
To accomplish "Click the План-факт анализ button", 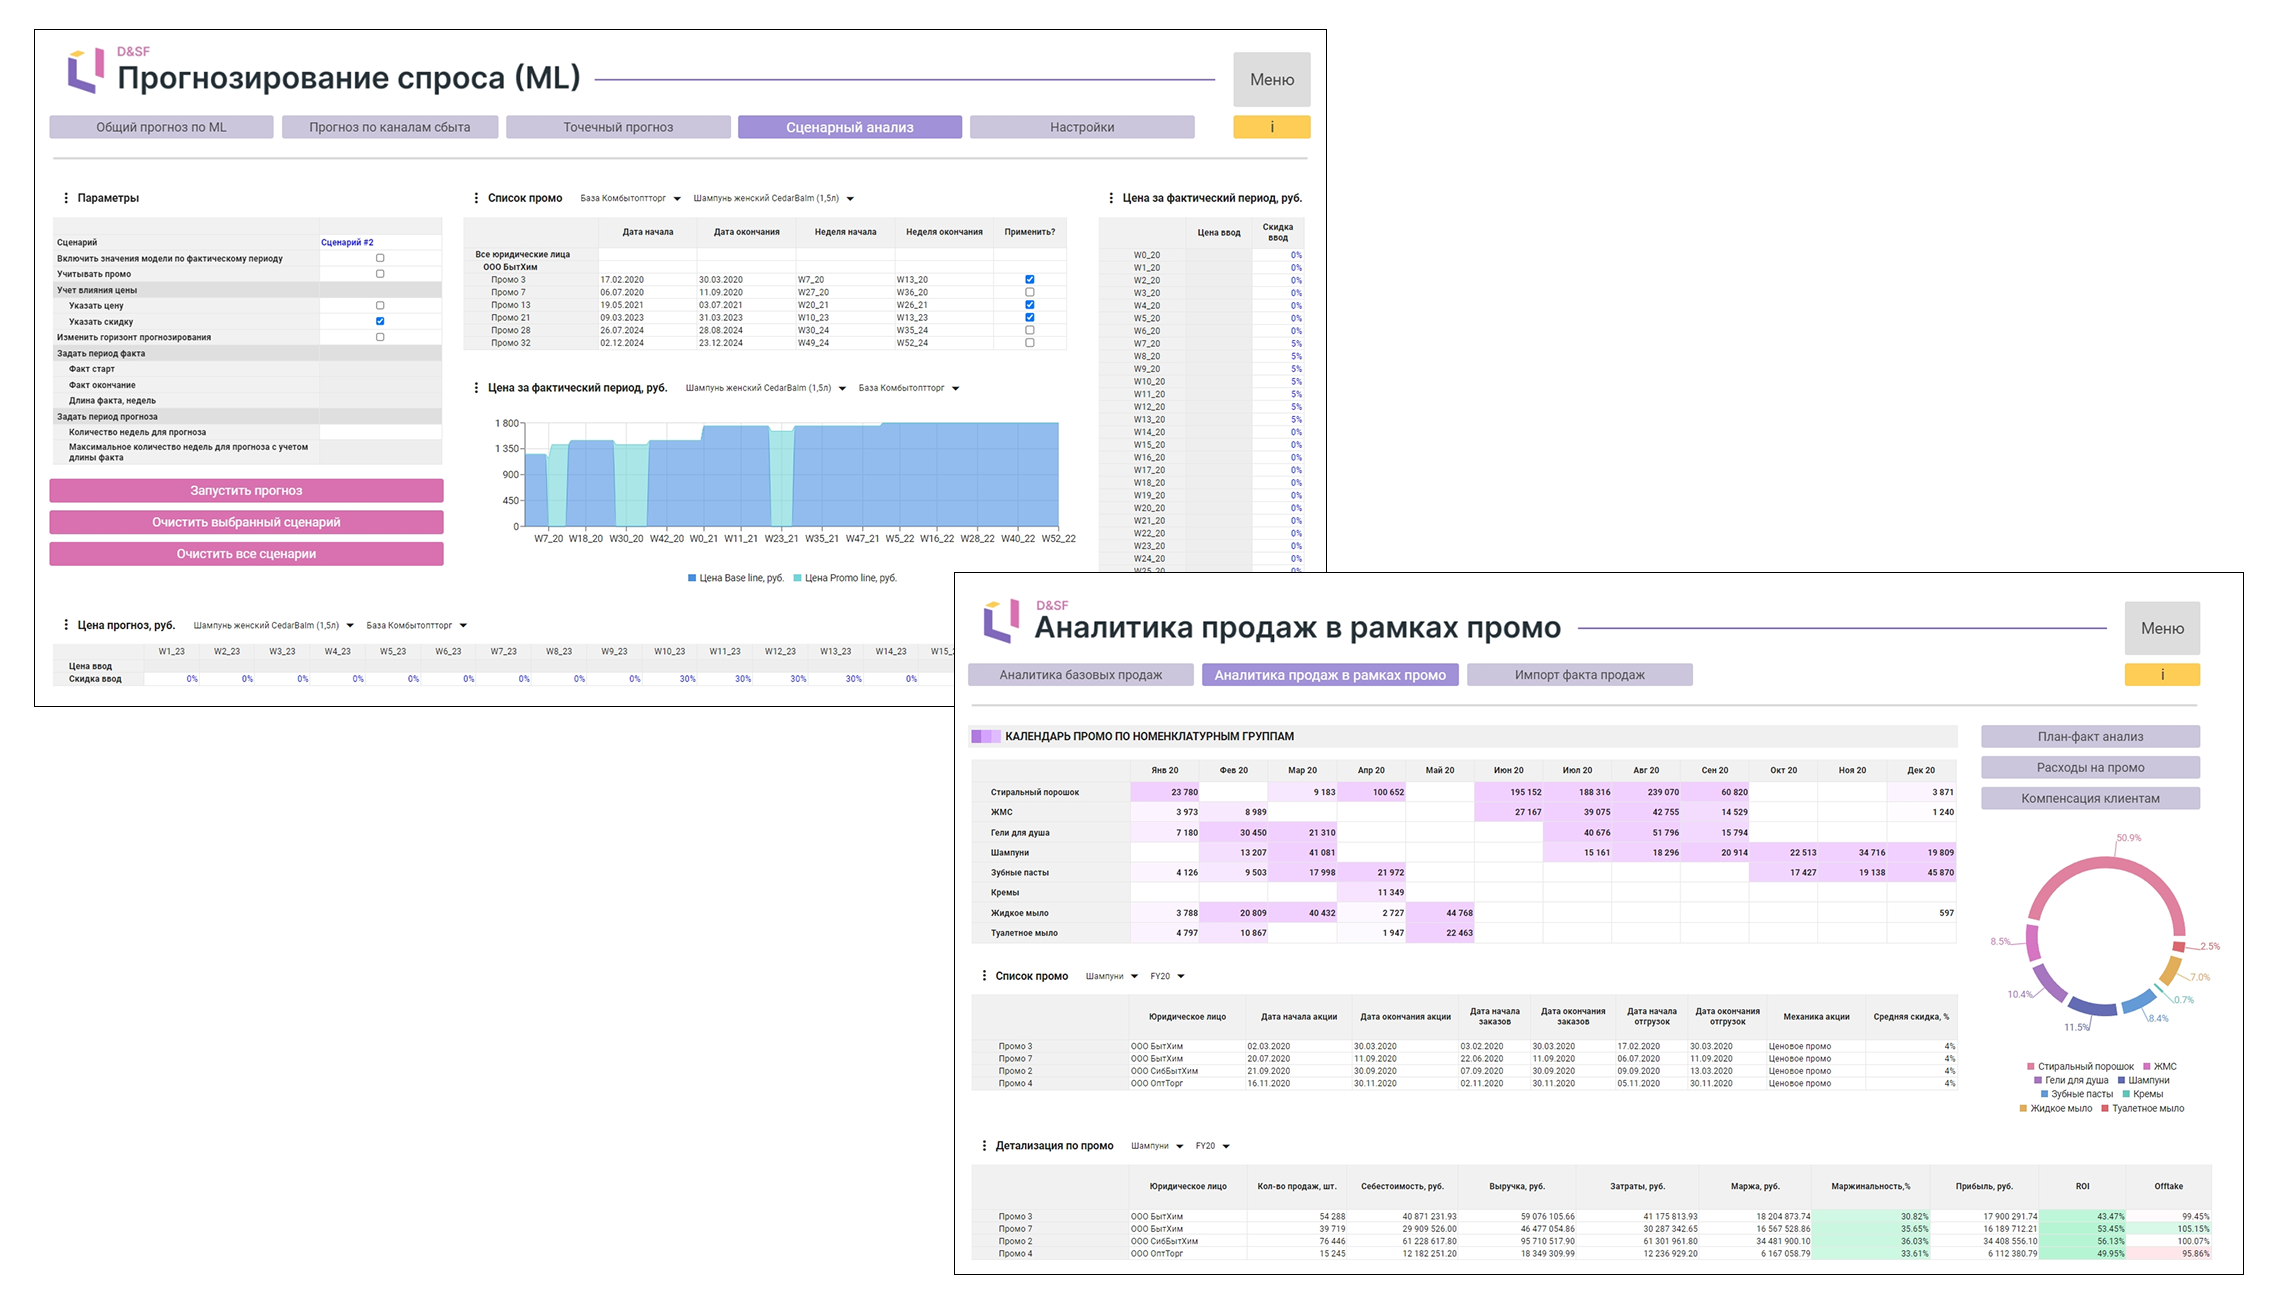I will tap(2089, 737).
